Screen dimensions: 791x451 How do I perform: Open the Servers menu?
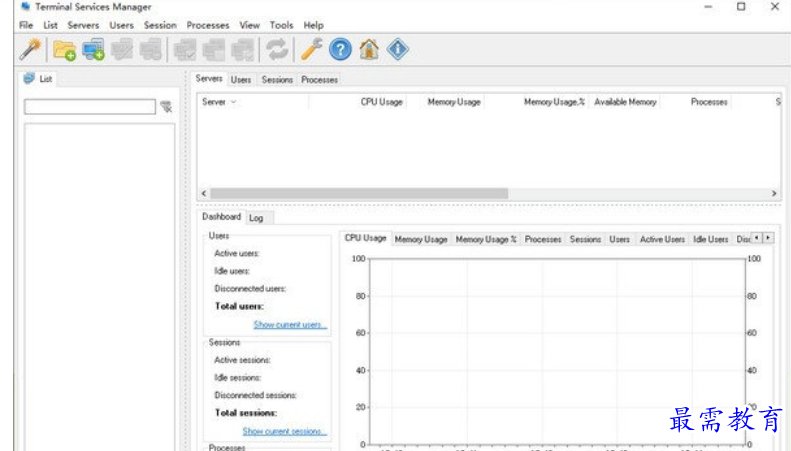tap(83, 25)
